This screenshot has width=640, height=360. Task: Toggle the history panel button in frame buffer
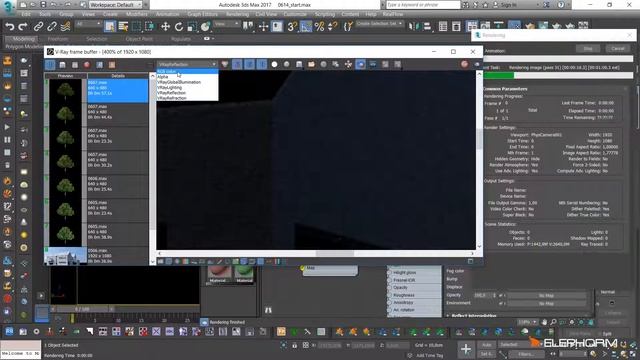tap(50, 64)
